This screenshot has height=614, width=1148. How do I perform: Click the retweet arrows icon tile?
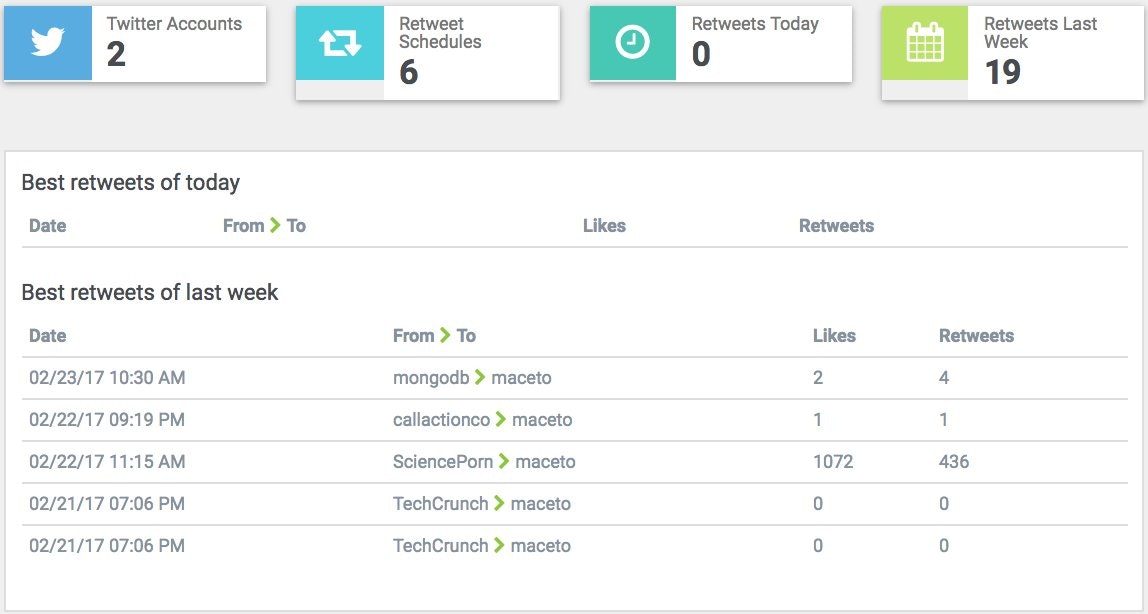pos(339,43)
